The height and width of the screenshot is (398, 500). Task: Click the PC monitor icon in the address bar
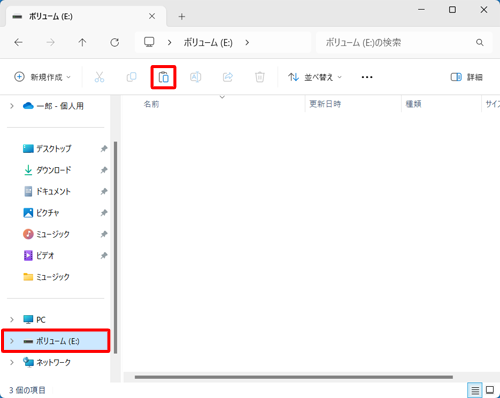click(149, 42)
